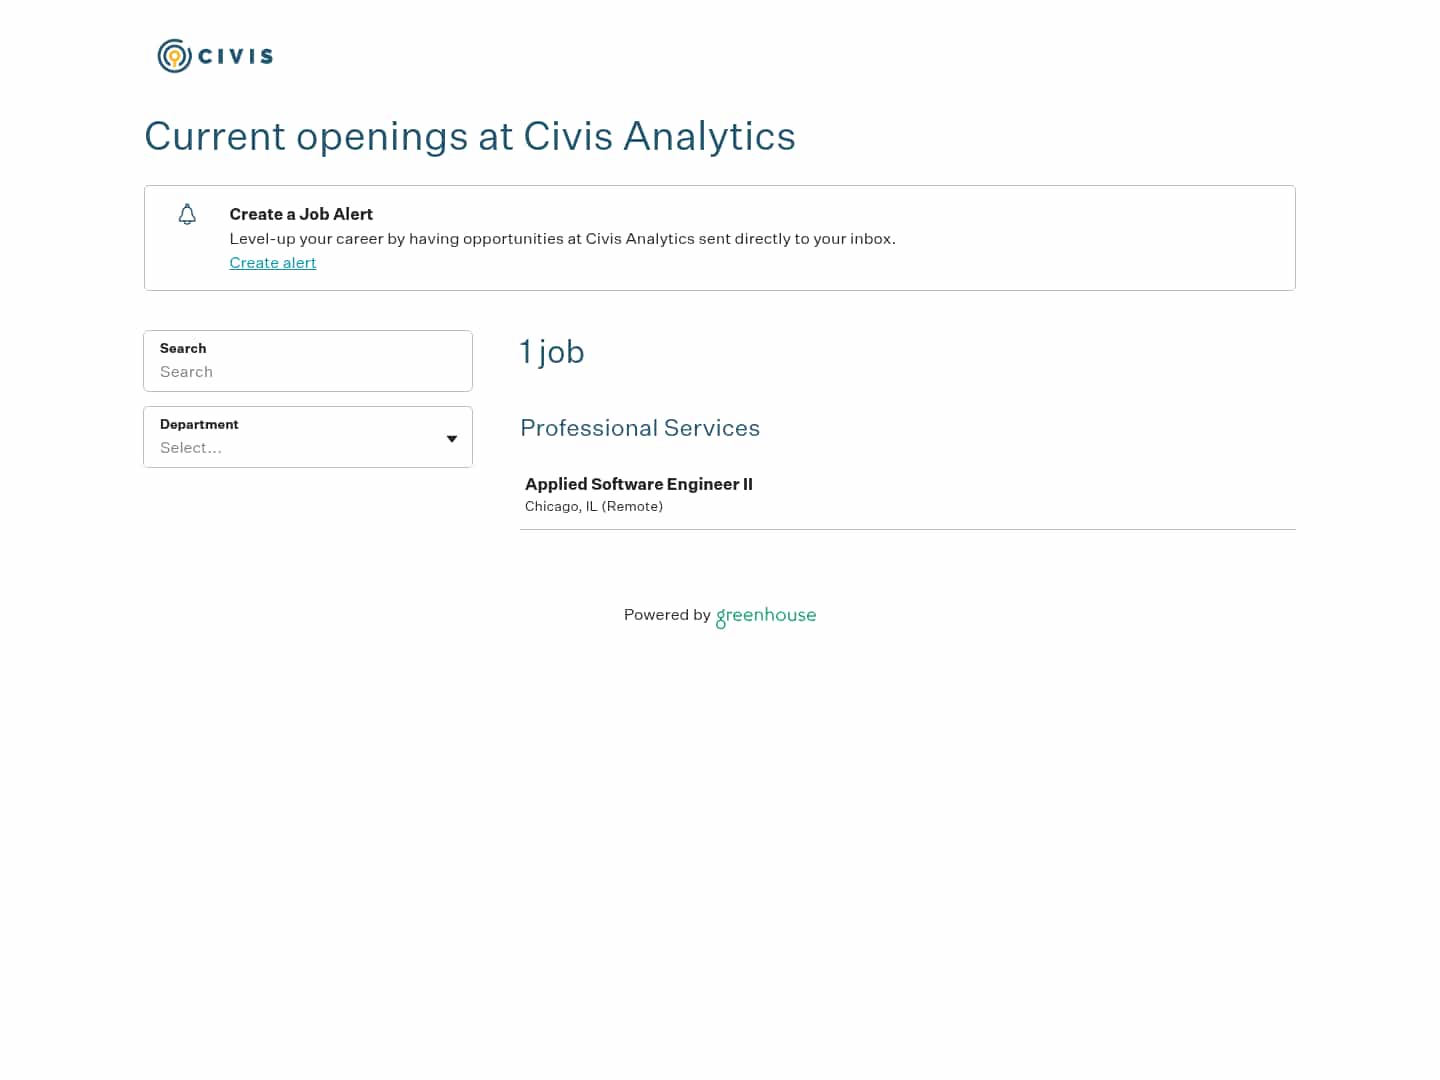
Task: Click inside the Search field
Action: pos(308,372)
